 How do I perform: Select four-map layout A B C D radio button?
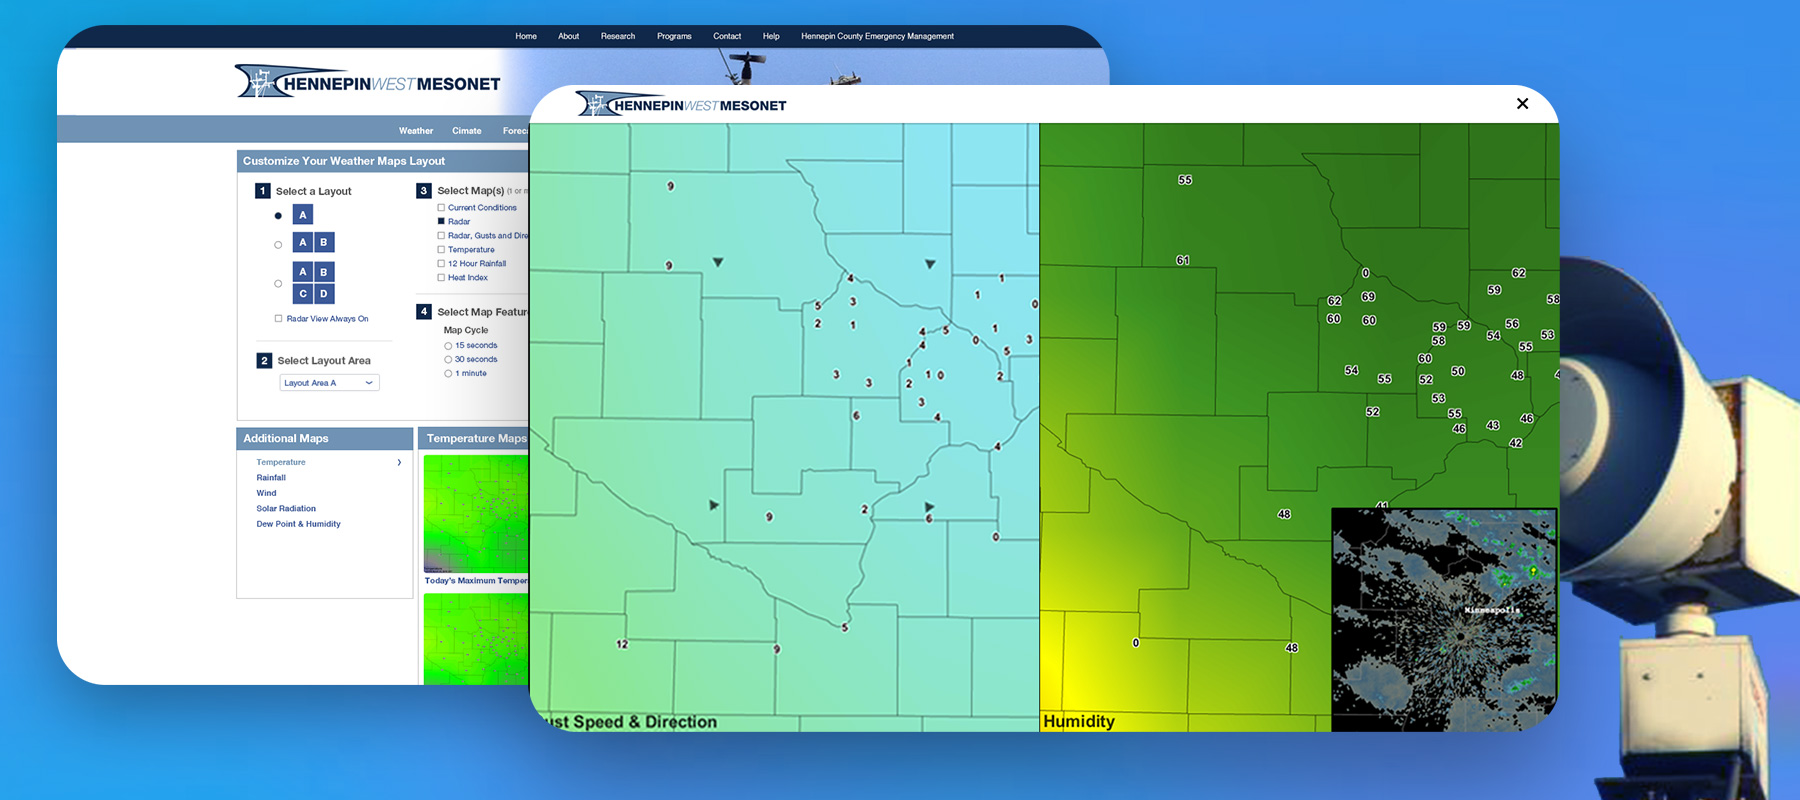pyautogui.click(x=278, y=284)
